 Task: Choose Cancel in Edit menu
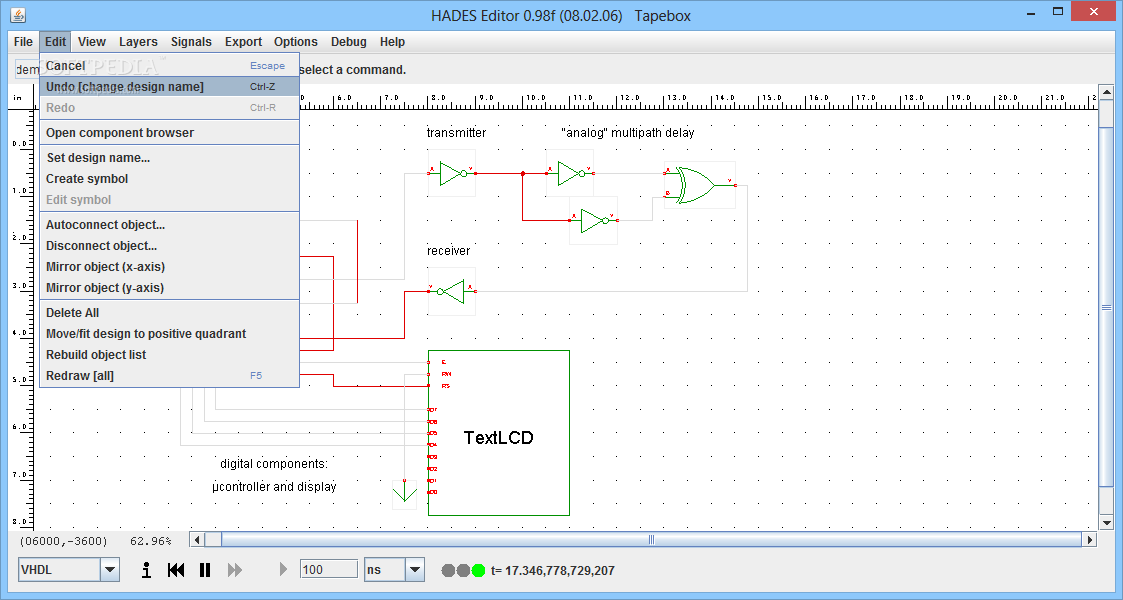click(x=169, y=66)
